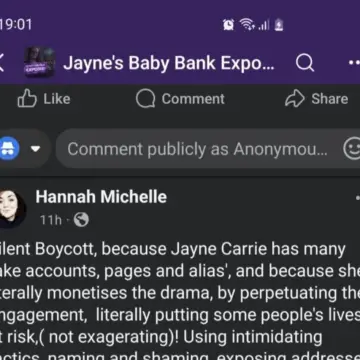Tap the Wi-Fi icon in the status bar
The width and height of the screenshot is (360, 360).
246,25
